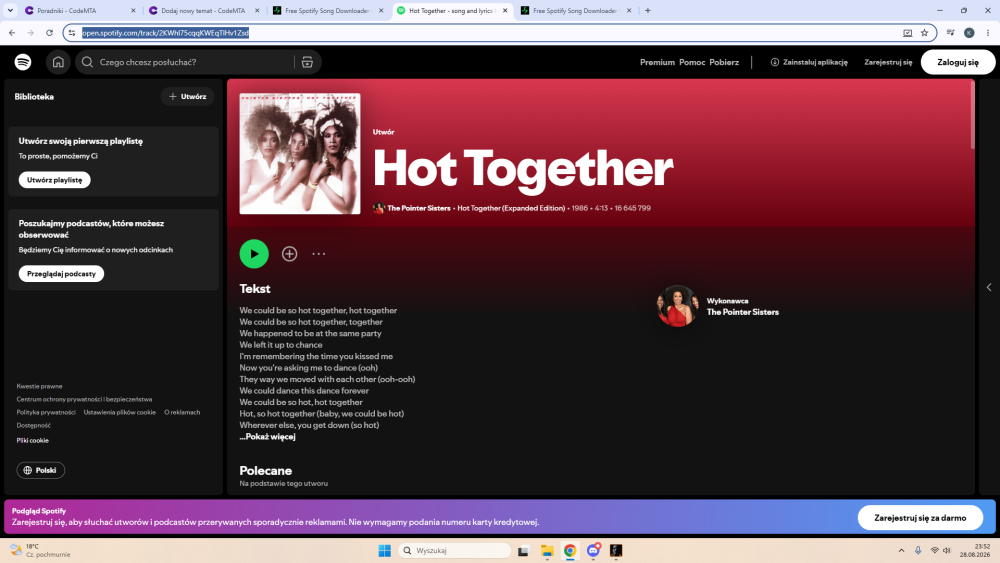Add Hot Together to library with plus icon
Image resolution: width=1000 pixels, height=563 pixels.
point(290,254)
